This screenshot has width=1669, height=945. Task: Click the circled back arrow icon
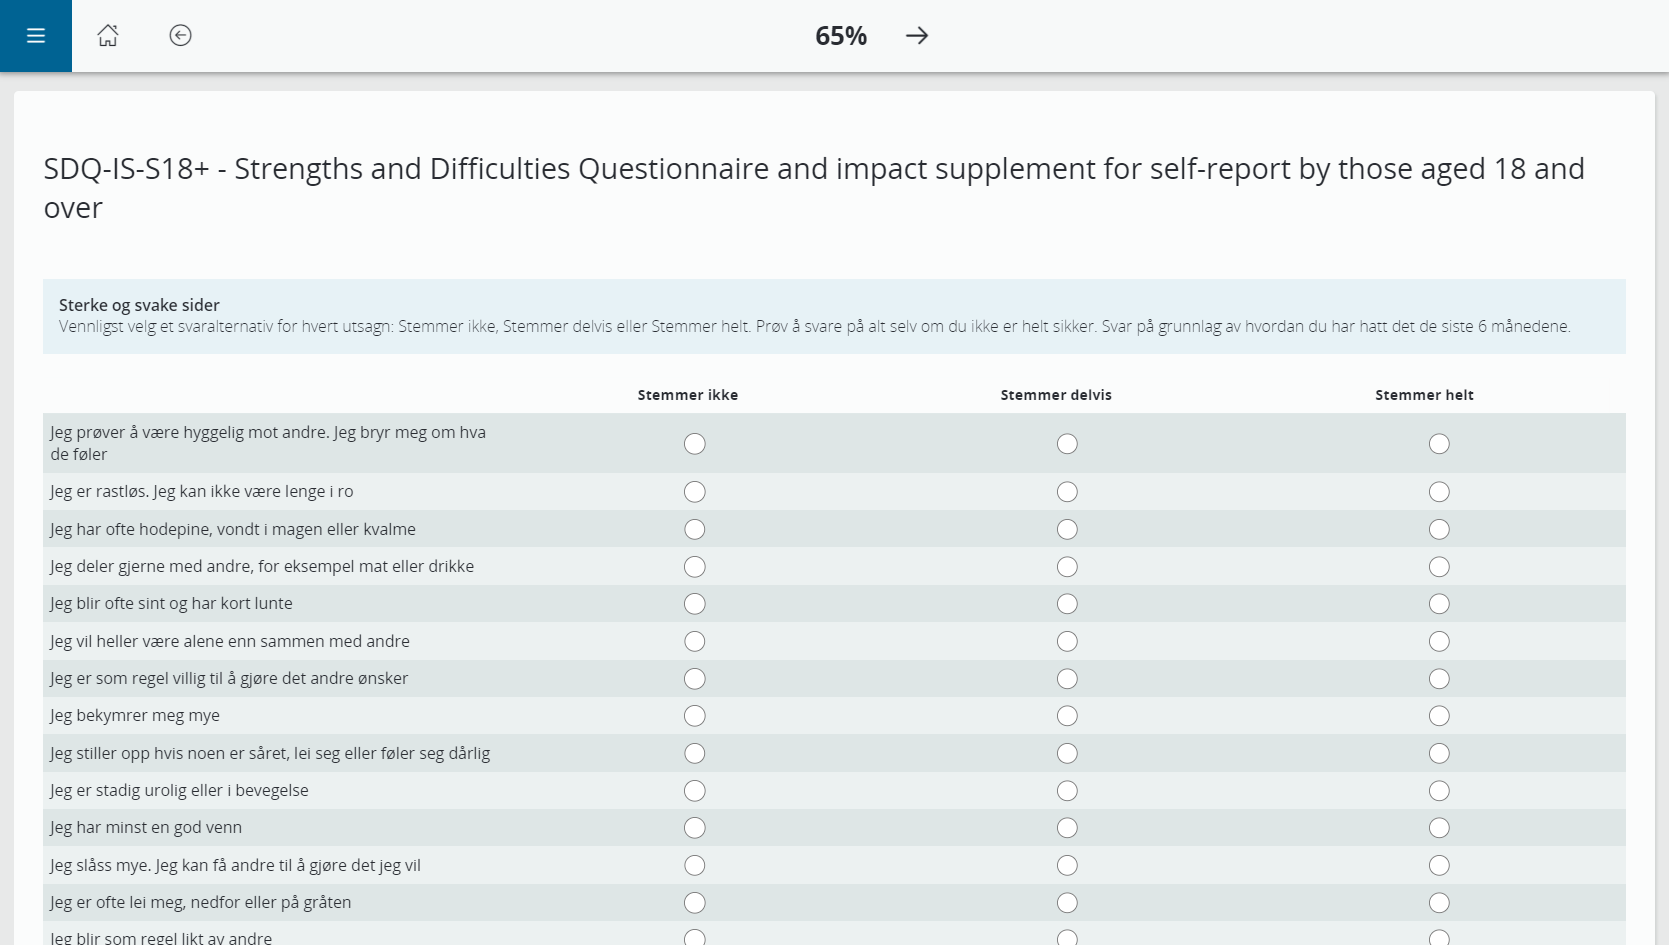(x=180, y=35)
